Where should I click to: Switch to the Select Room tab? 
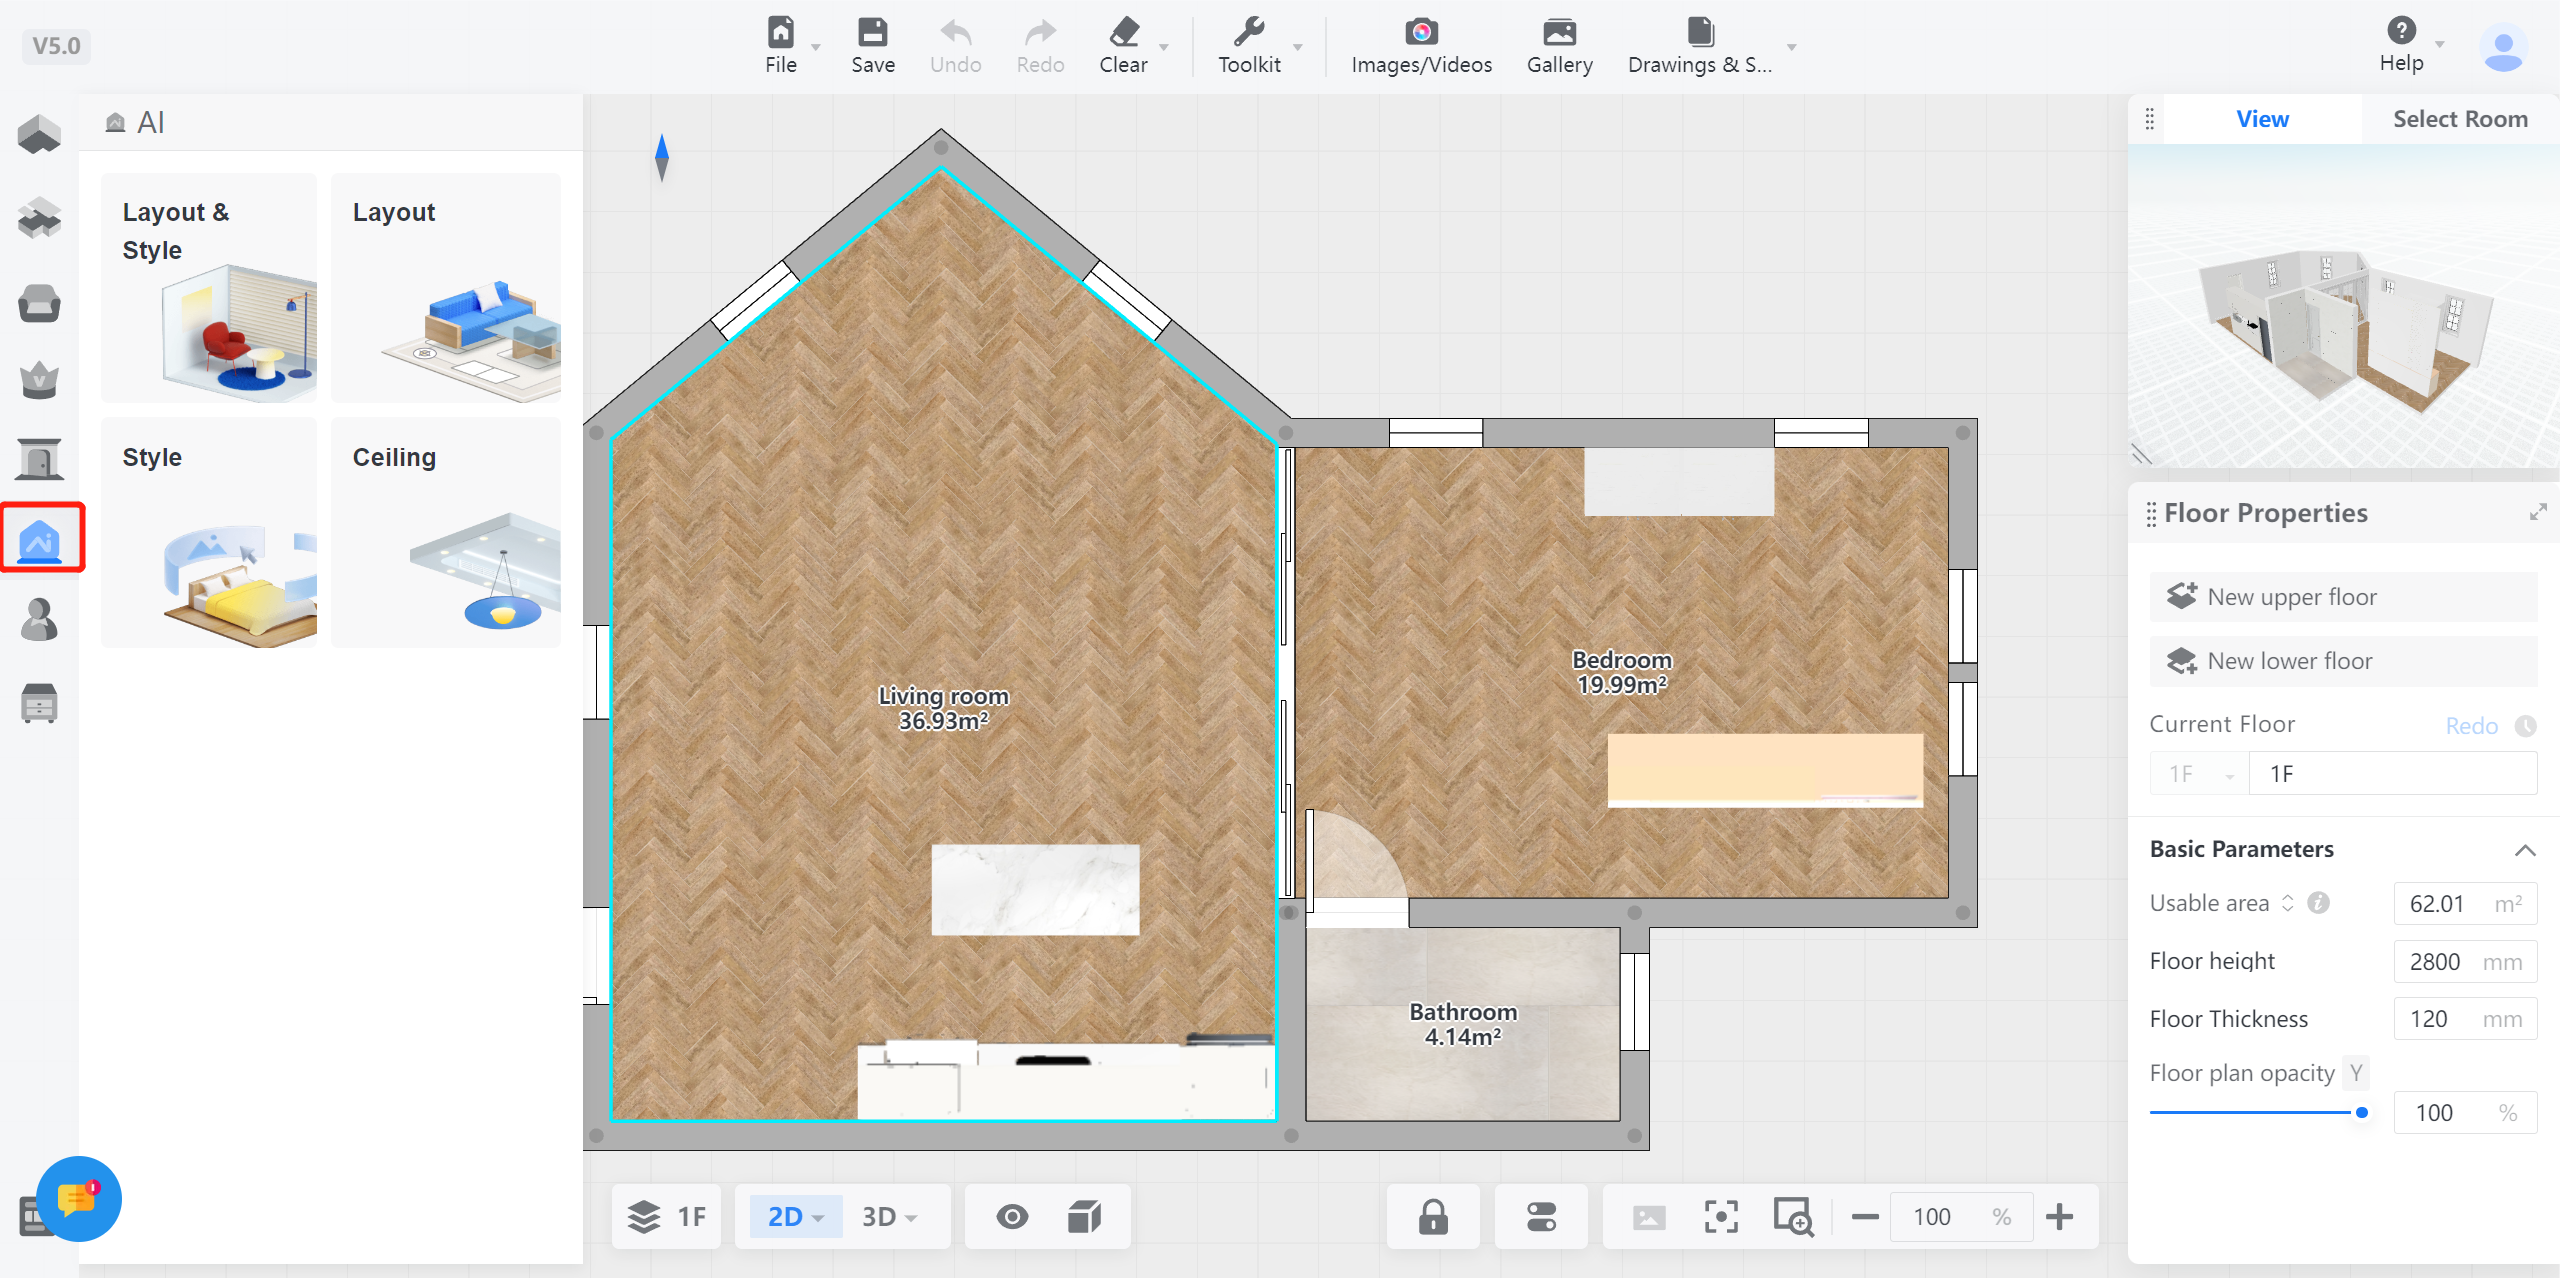[2459, 119]
